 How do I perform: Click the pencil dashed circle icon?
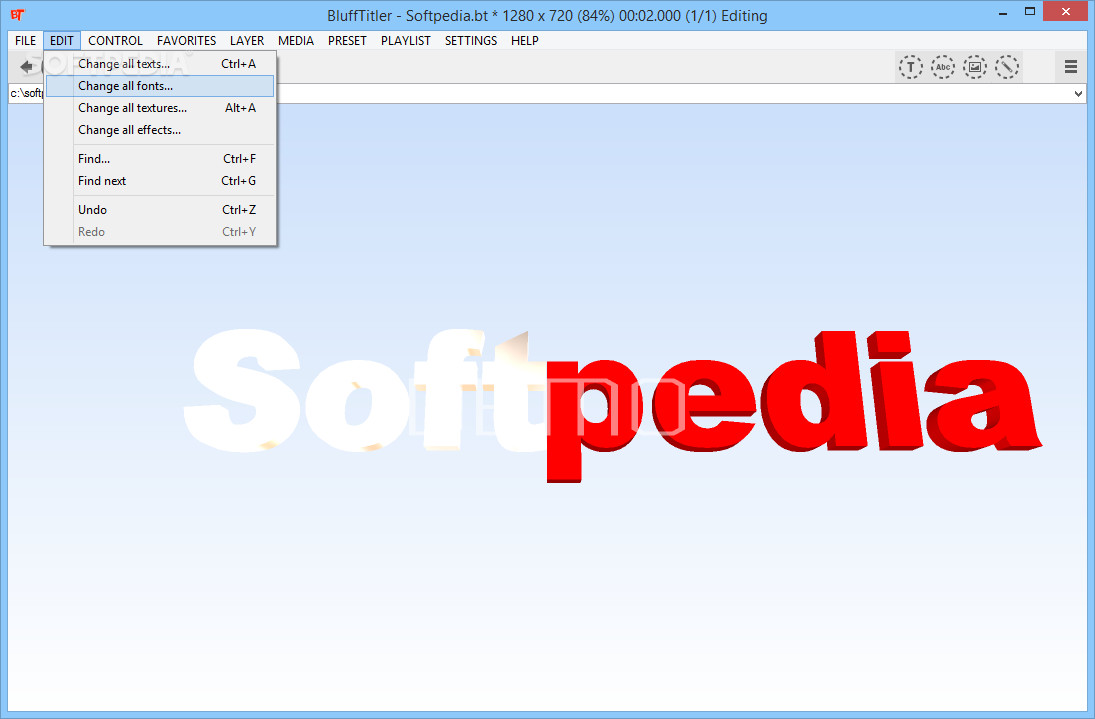pyautogui.click(x=1007, y=67)
